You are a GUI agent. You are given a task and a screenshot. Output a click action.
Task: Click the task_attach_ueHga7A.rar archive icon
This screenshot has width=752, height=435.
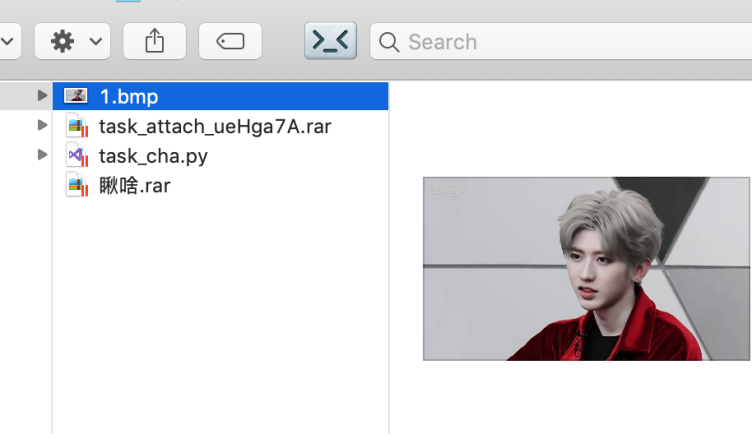point(76,126)
